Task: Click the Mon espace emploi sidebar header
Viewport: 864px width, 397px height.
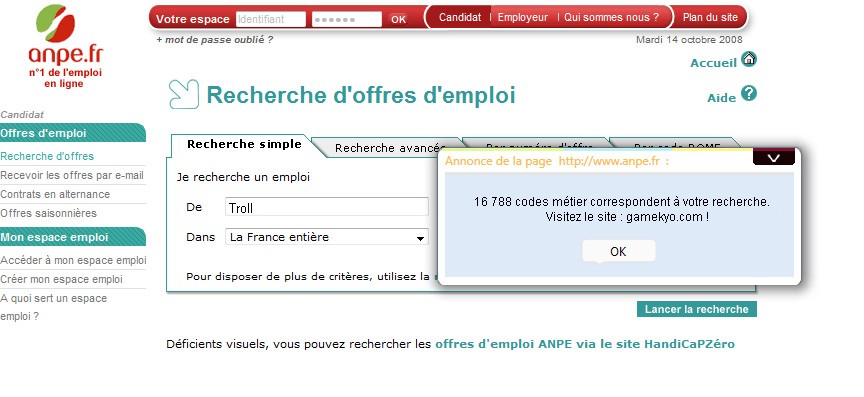Action: click(x=73, y=237)
